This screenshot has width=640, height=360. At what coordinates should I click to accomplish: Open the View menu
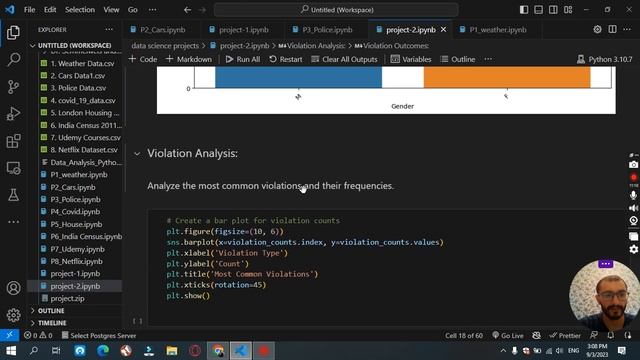click(111, 10)
